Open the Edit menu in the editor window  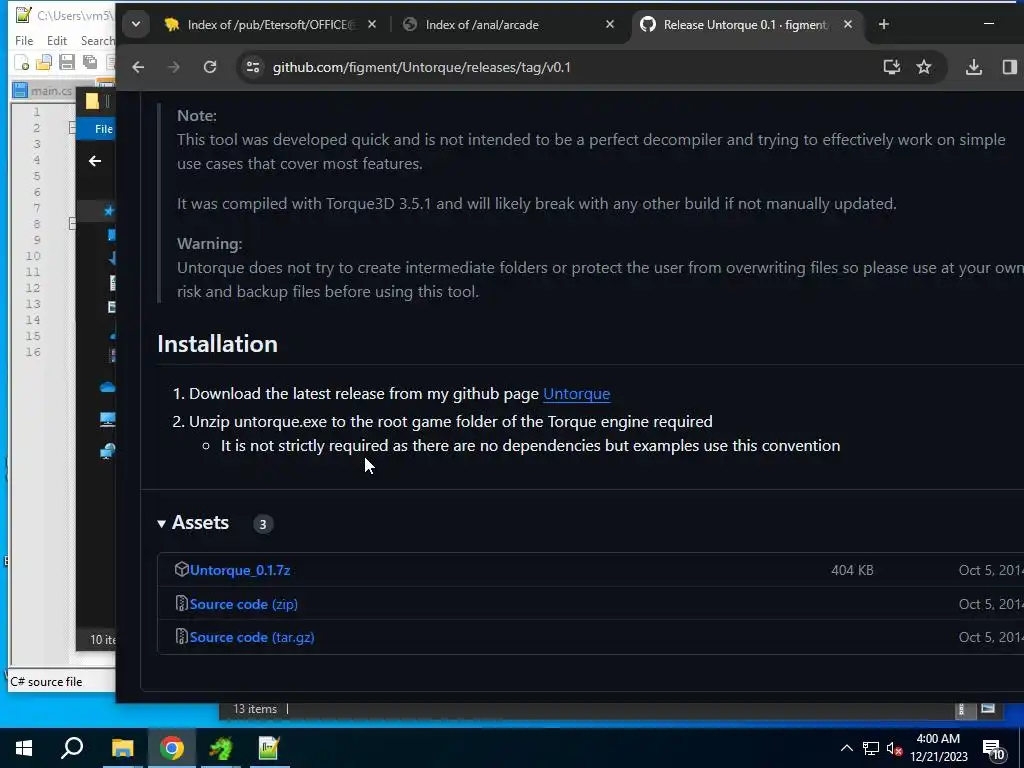click(x=57, y=40)
